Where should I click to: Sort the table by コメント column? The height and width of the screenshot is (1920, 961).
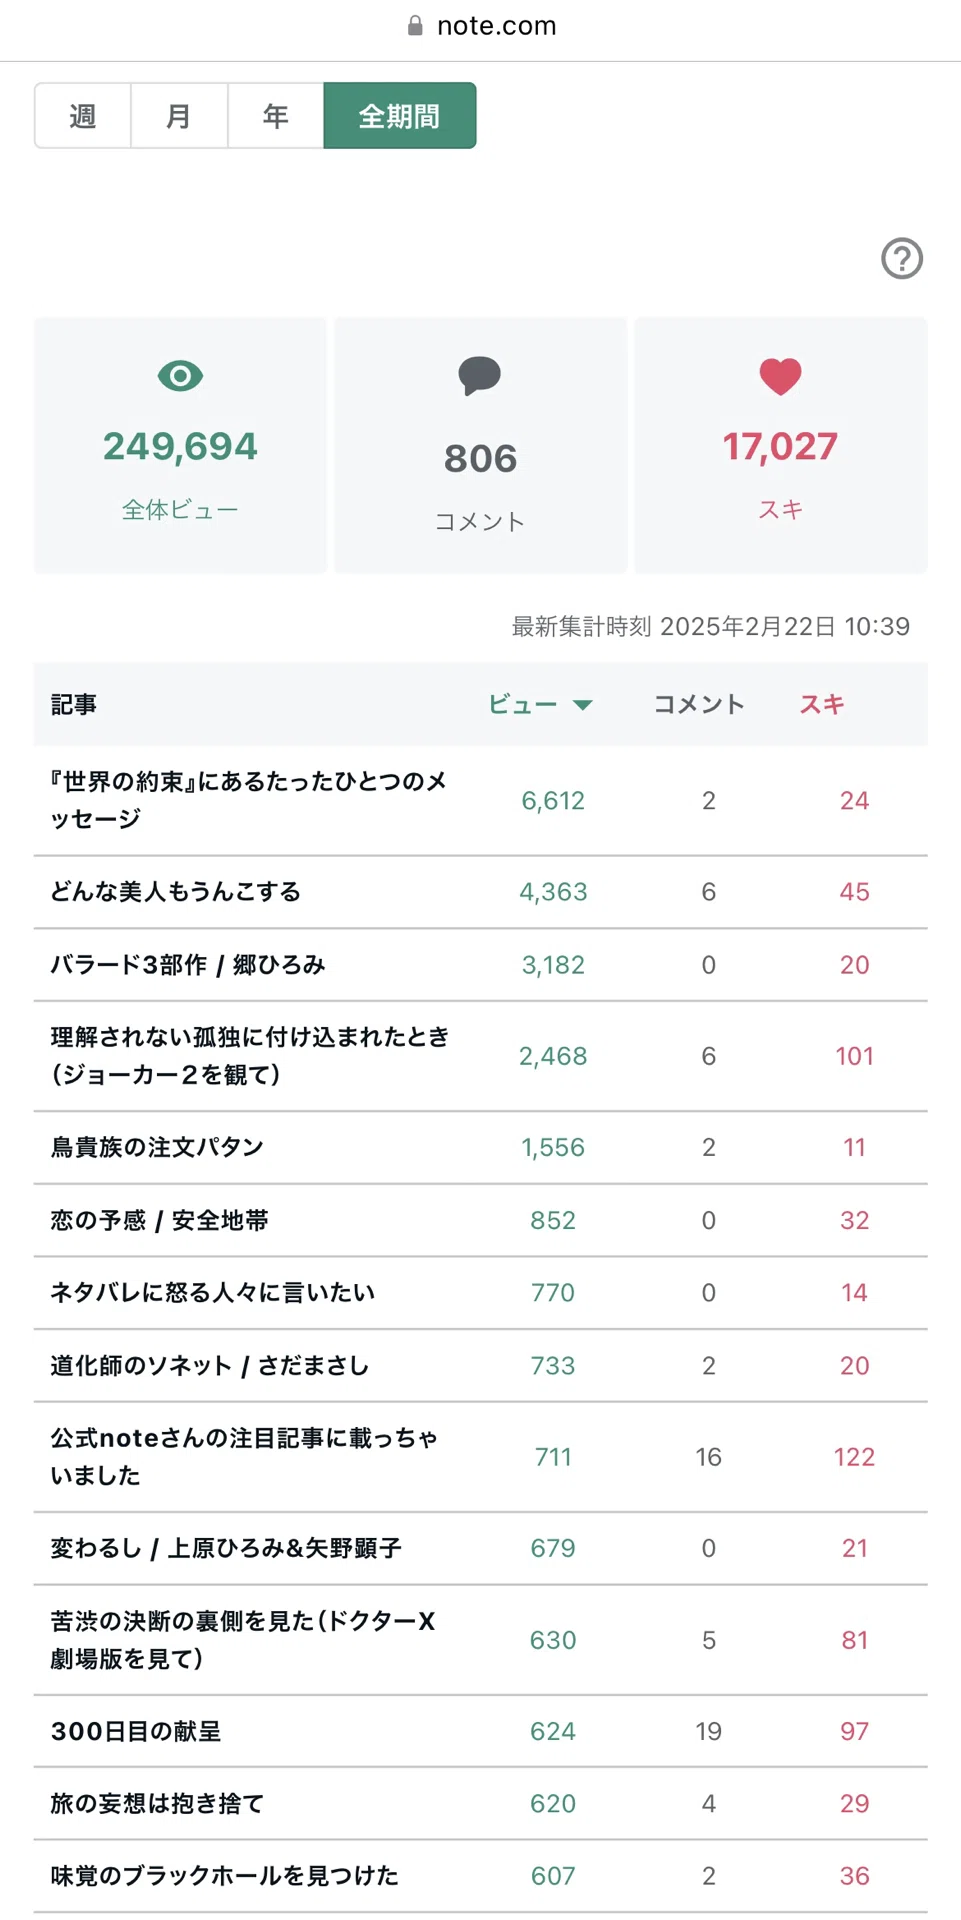[x=699, y=704]
